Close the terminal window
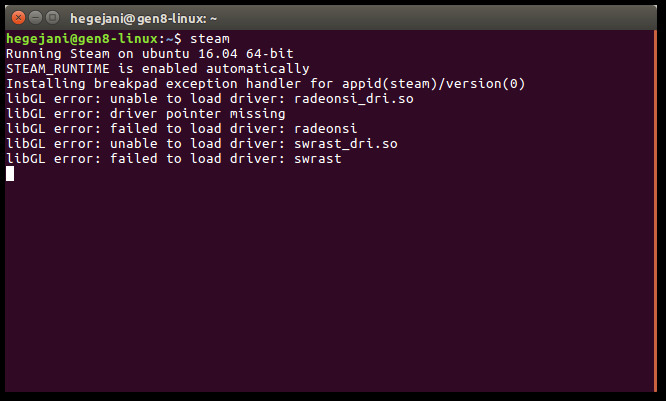The width and height of the screenshot is (666, 401). tap(18, 18)
